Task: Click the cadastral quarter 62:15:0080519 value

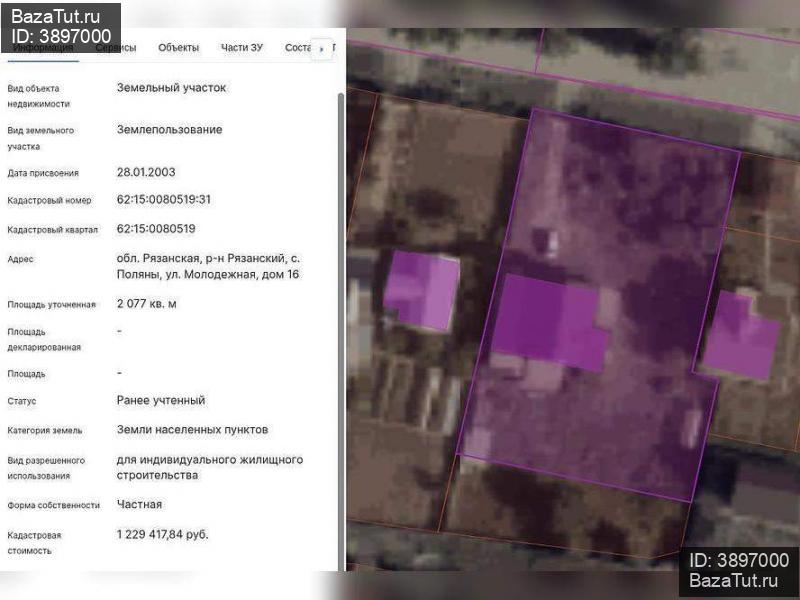Action: 156,229
